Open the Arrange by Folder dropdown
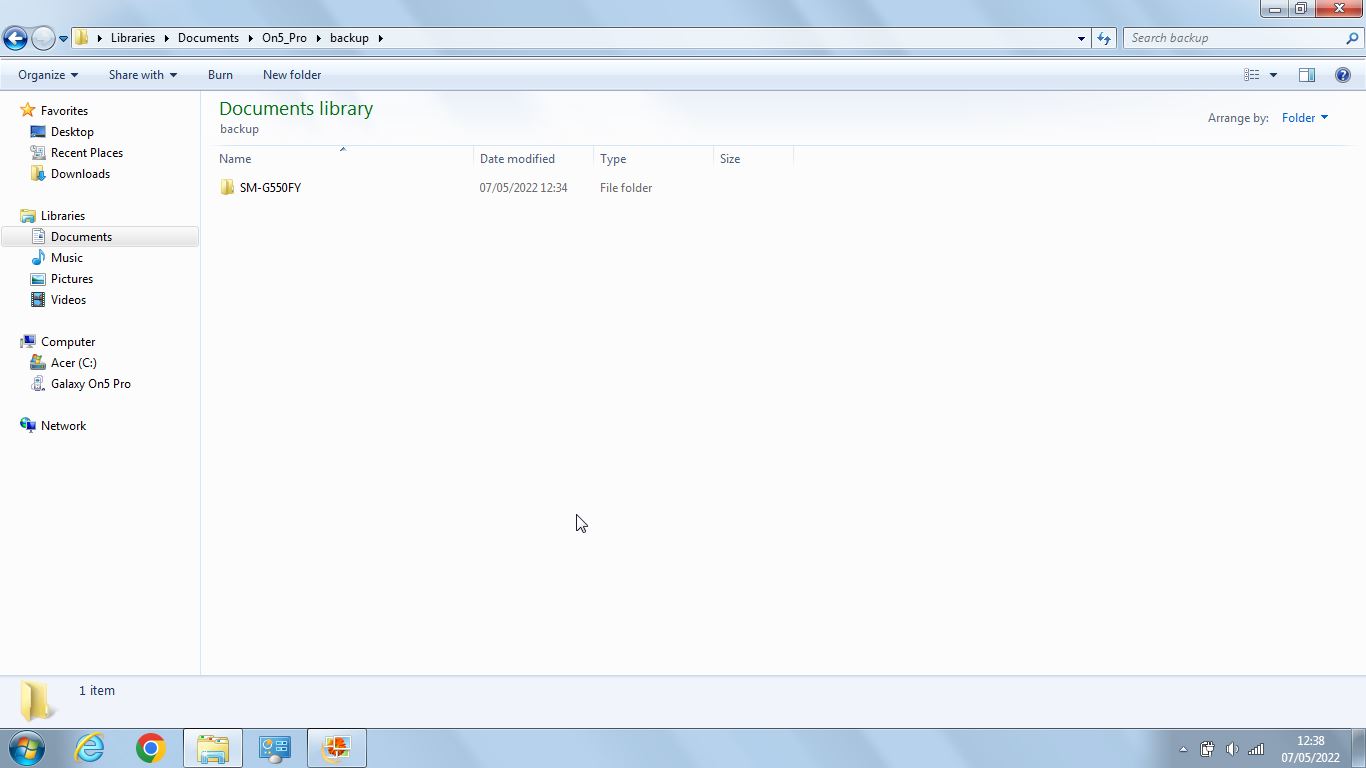1366x768 pixels. (x=1304, y=118)
